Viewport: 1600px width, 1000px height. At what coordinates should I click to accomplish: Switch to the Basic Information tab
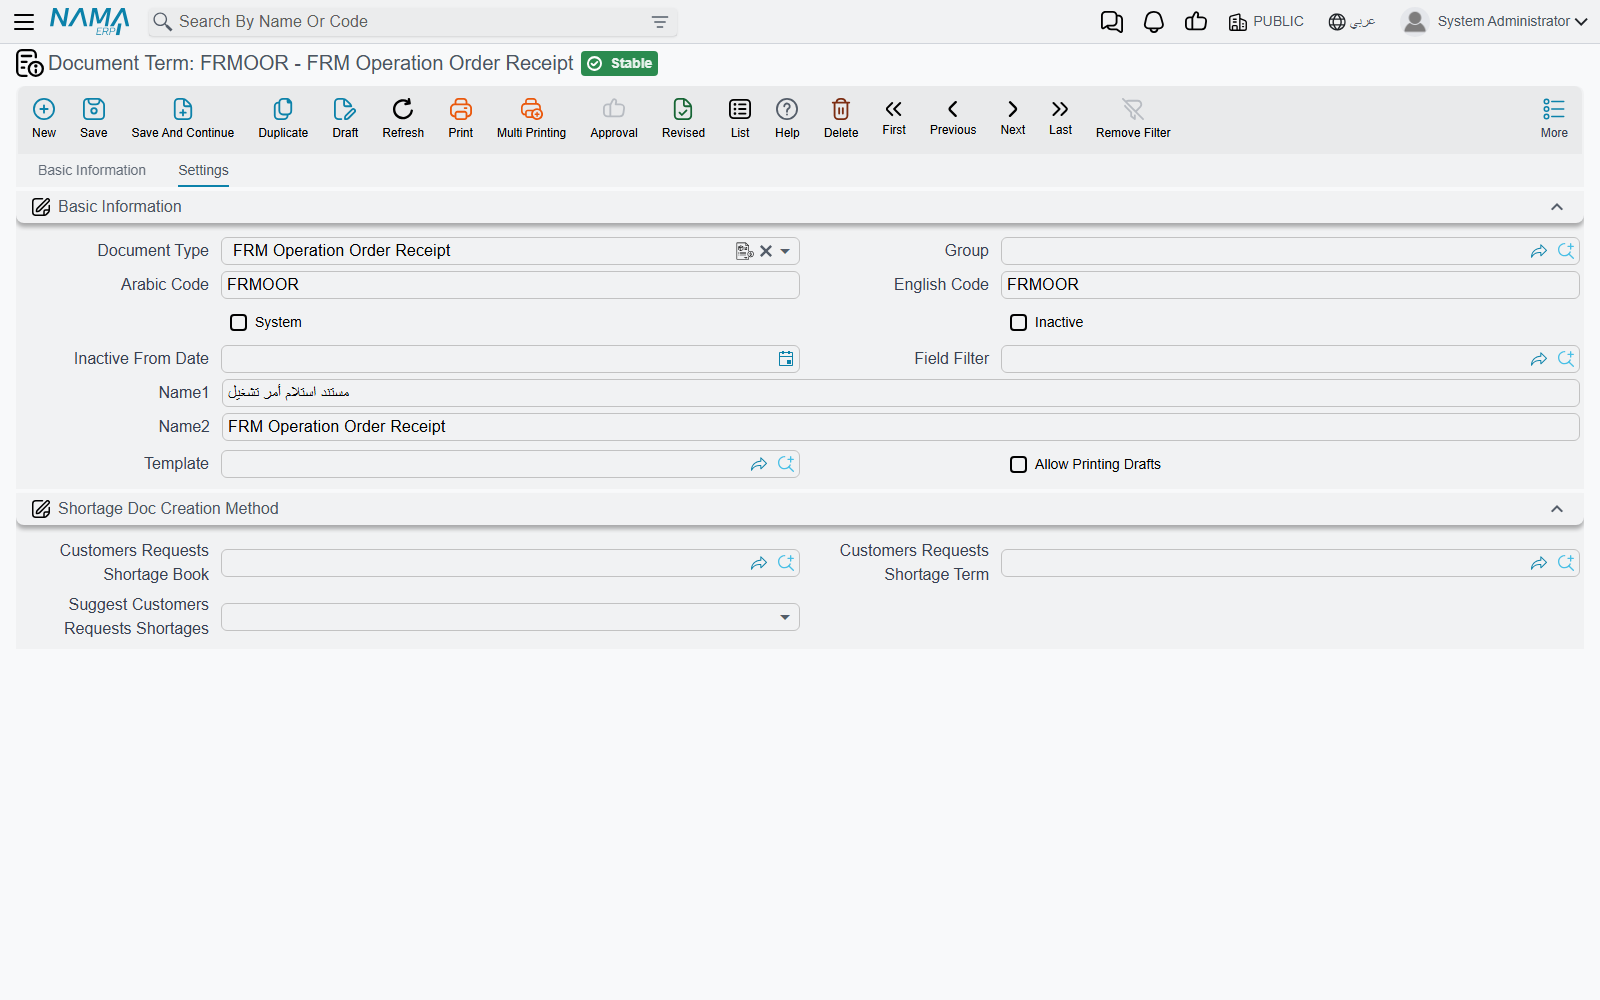pyautogui.click(x=92, y=170)
